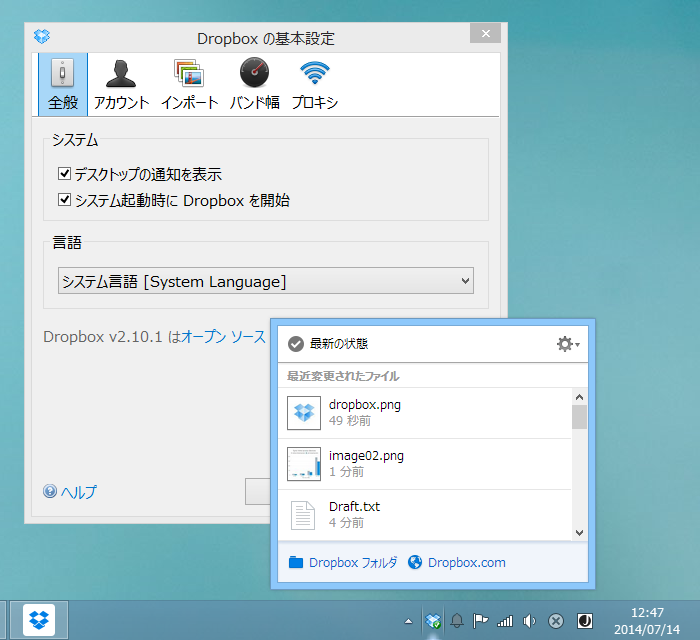This screenshot has height=640, width=700.
Task: Close the Dropbox preferences window
Action: tap(485, 33)
